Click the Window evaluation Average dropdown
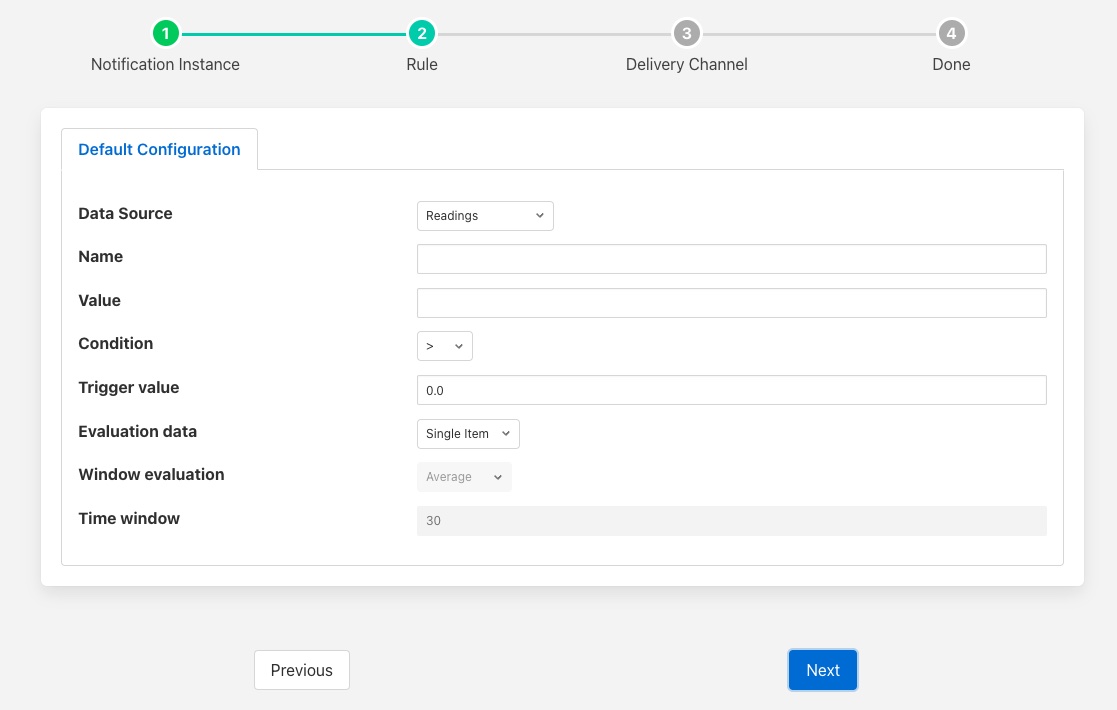 (x=464, y=477)
